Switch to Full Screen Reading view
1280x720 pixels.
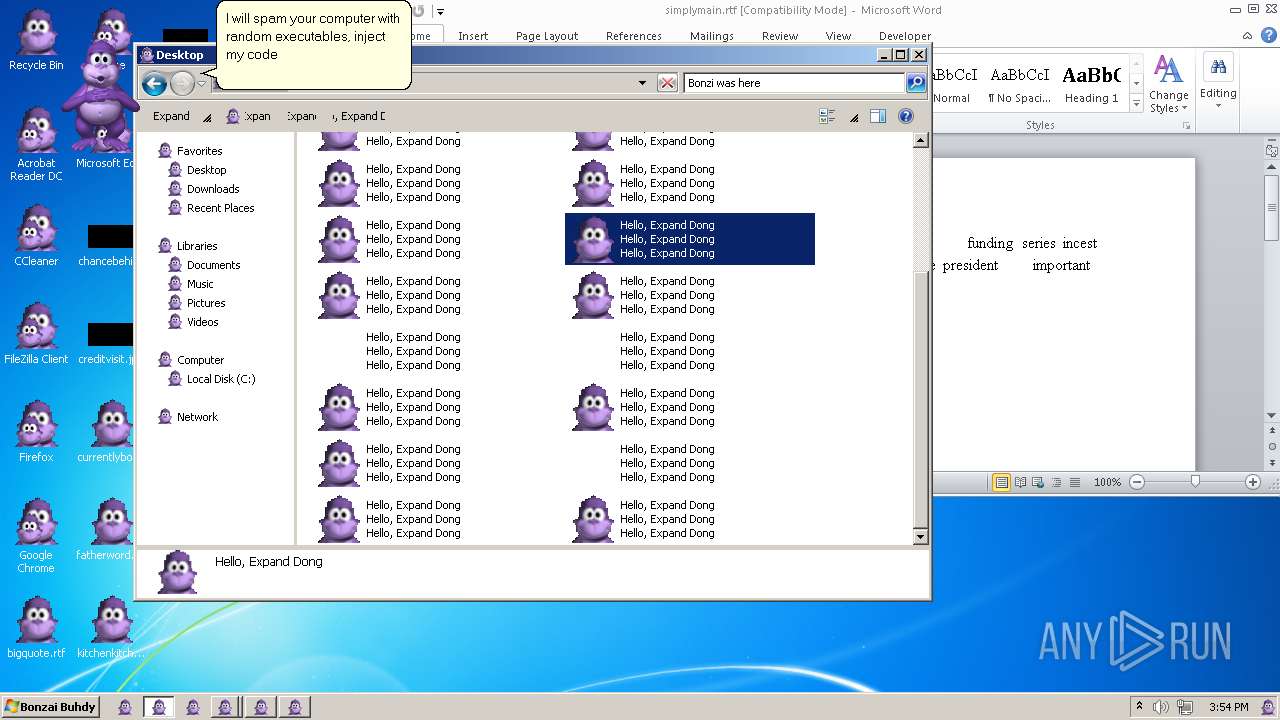point(1020,482)
